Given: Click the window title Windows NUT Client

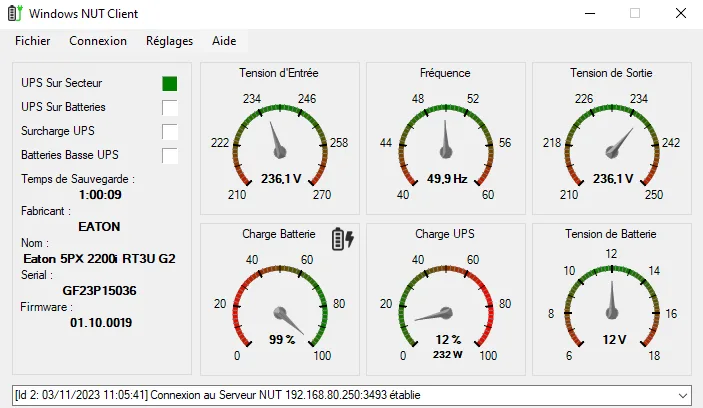Looking at the screenshot, I should 83,14.
